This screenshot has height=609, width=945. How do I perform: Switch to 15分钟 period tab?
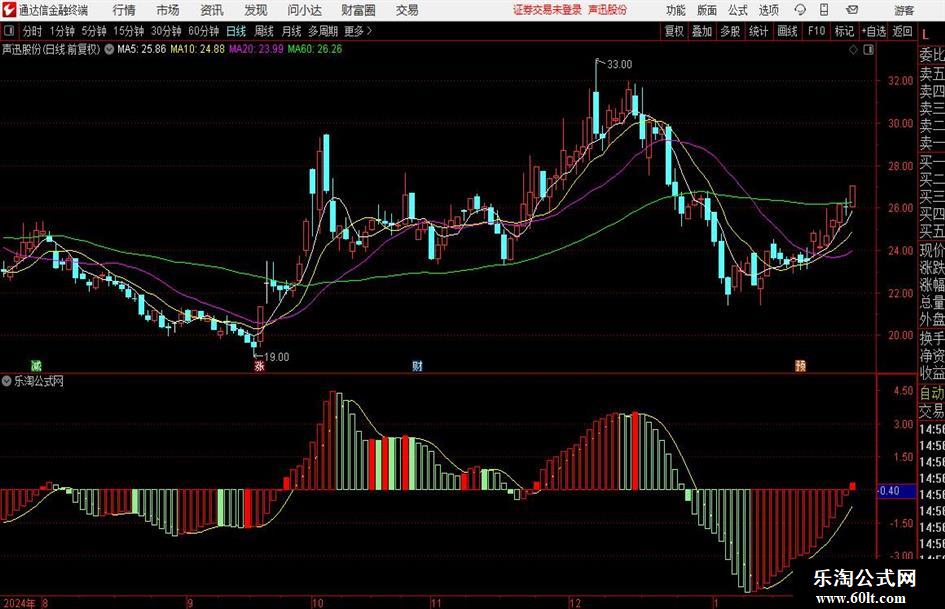point(129,31)
